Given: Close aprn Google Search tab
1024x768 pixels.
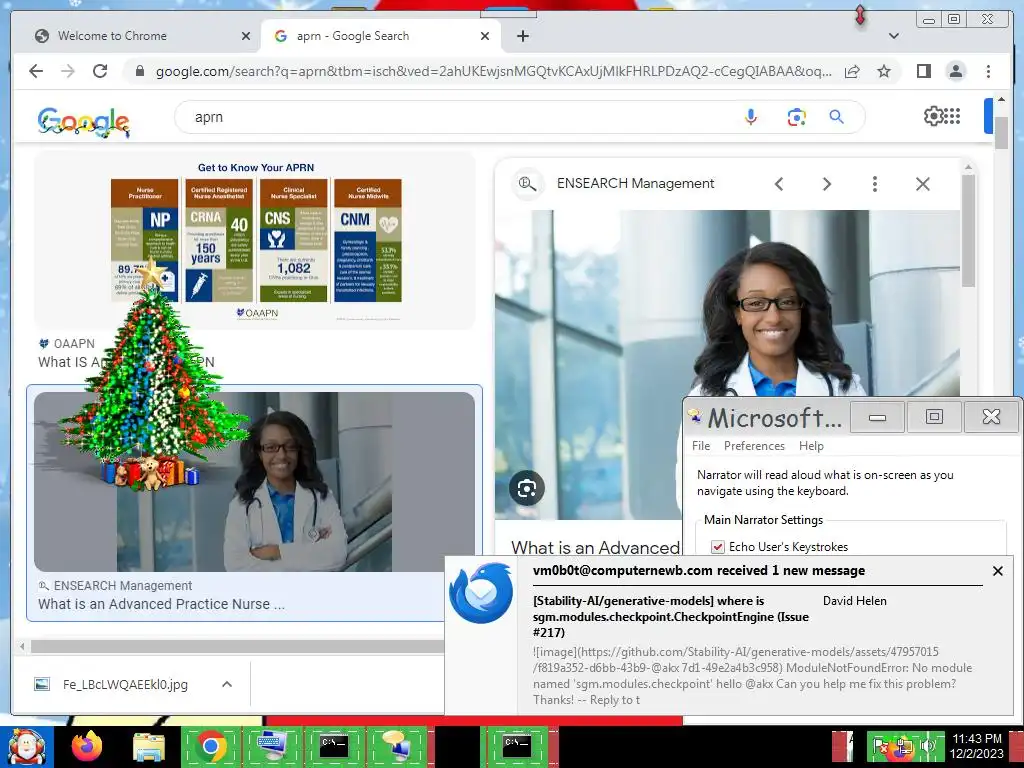Looking at the screenshot, I should pos(485,36).
